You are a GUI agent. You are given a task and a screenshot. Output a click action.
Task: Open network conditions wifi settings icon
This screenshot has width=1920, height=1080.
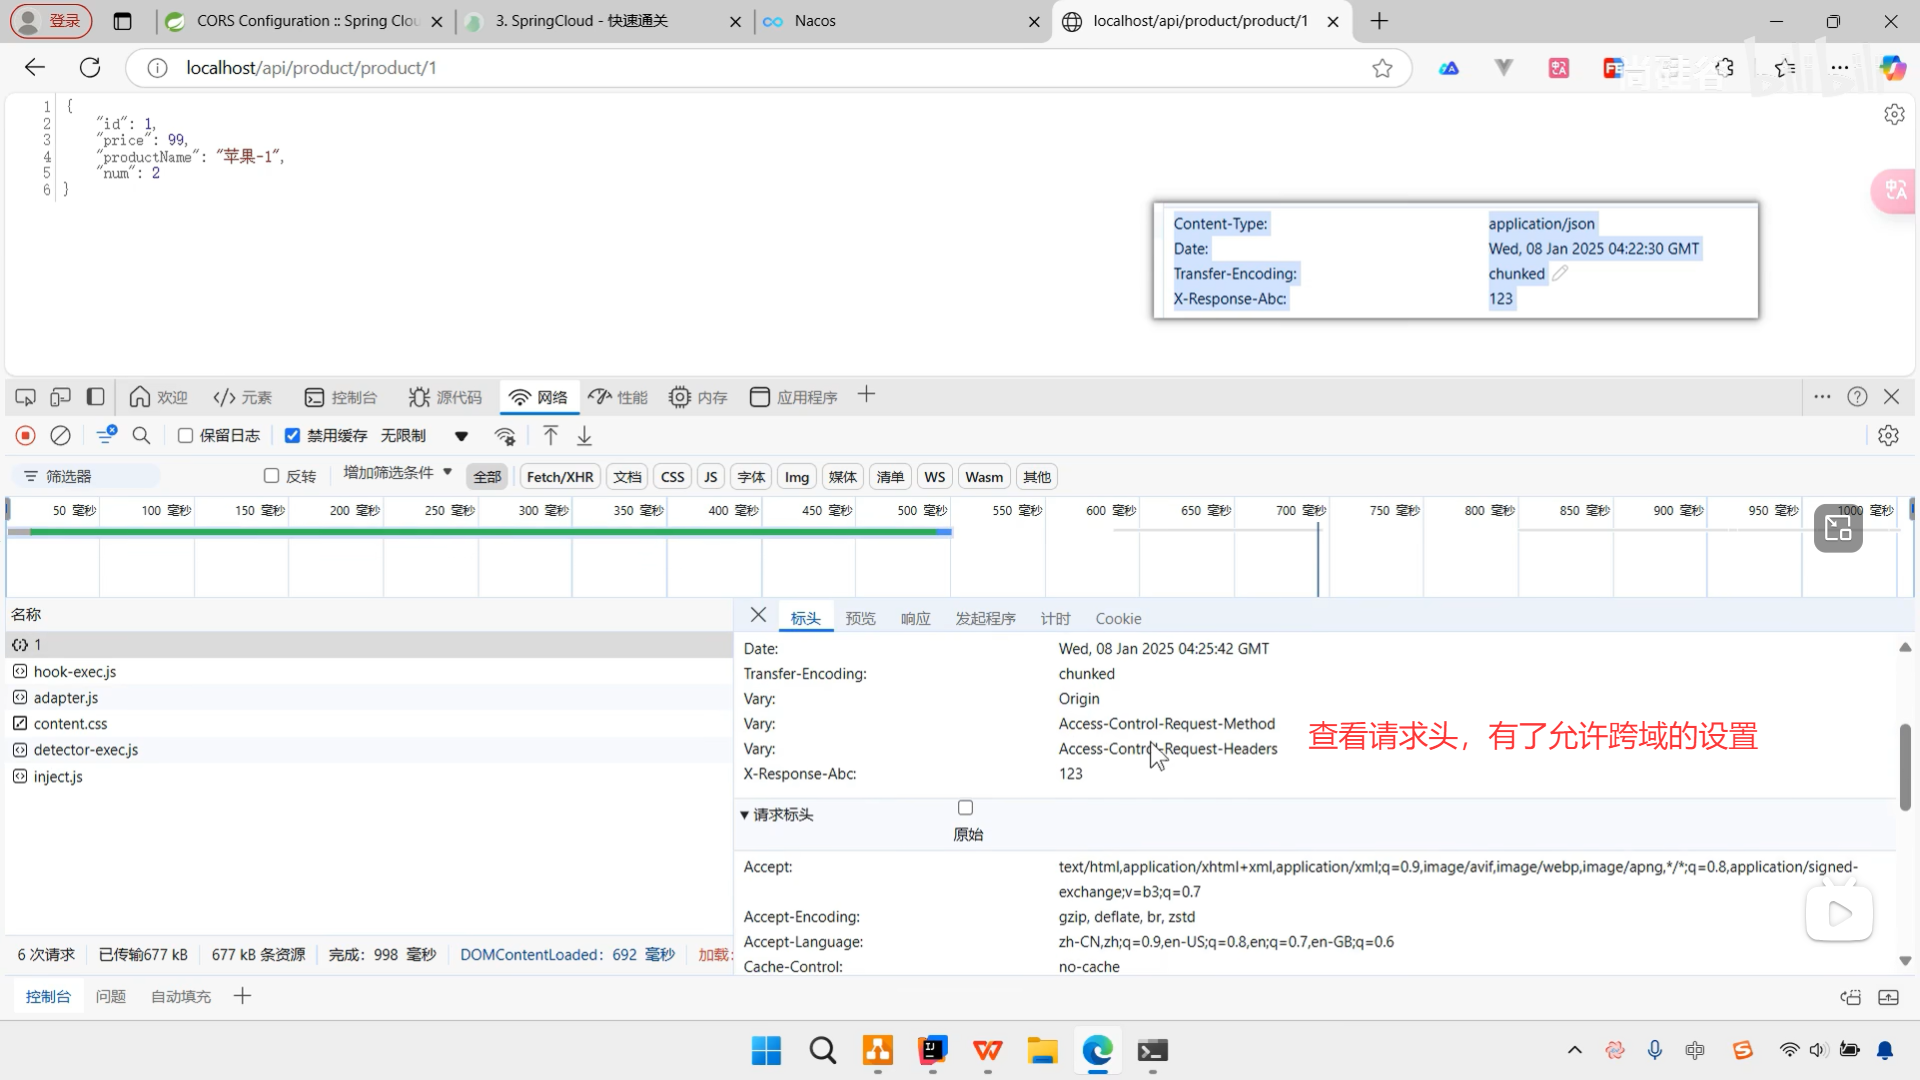(x=505, y=436)
